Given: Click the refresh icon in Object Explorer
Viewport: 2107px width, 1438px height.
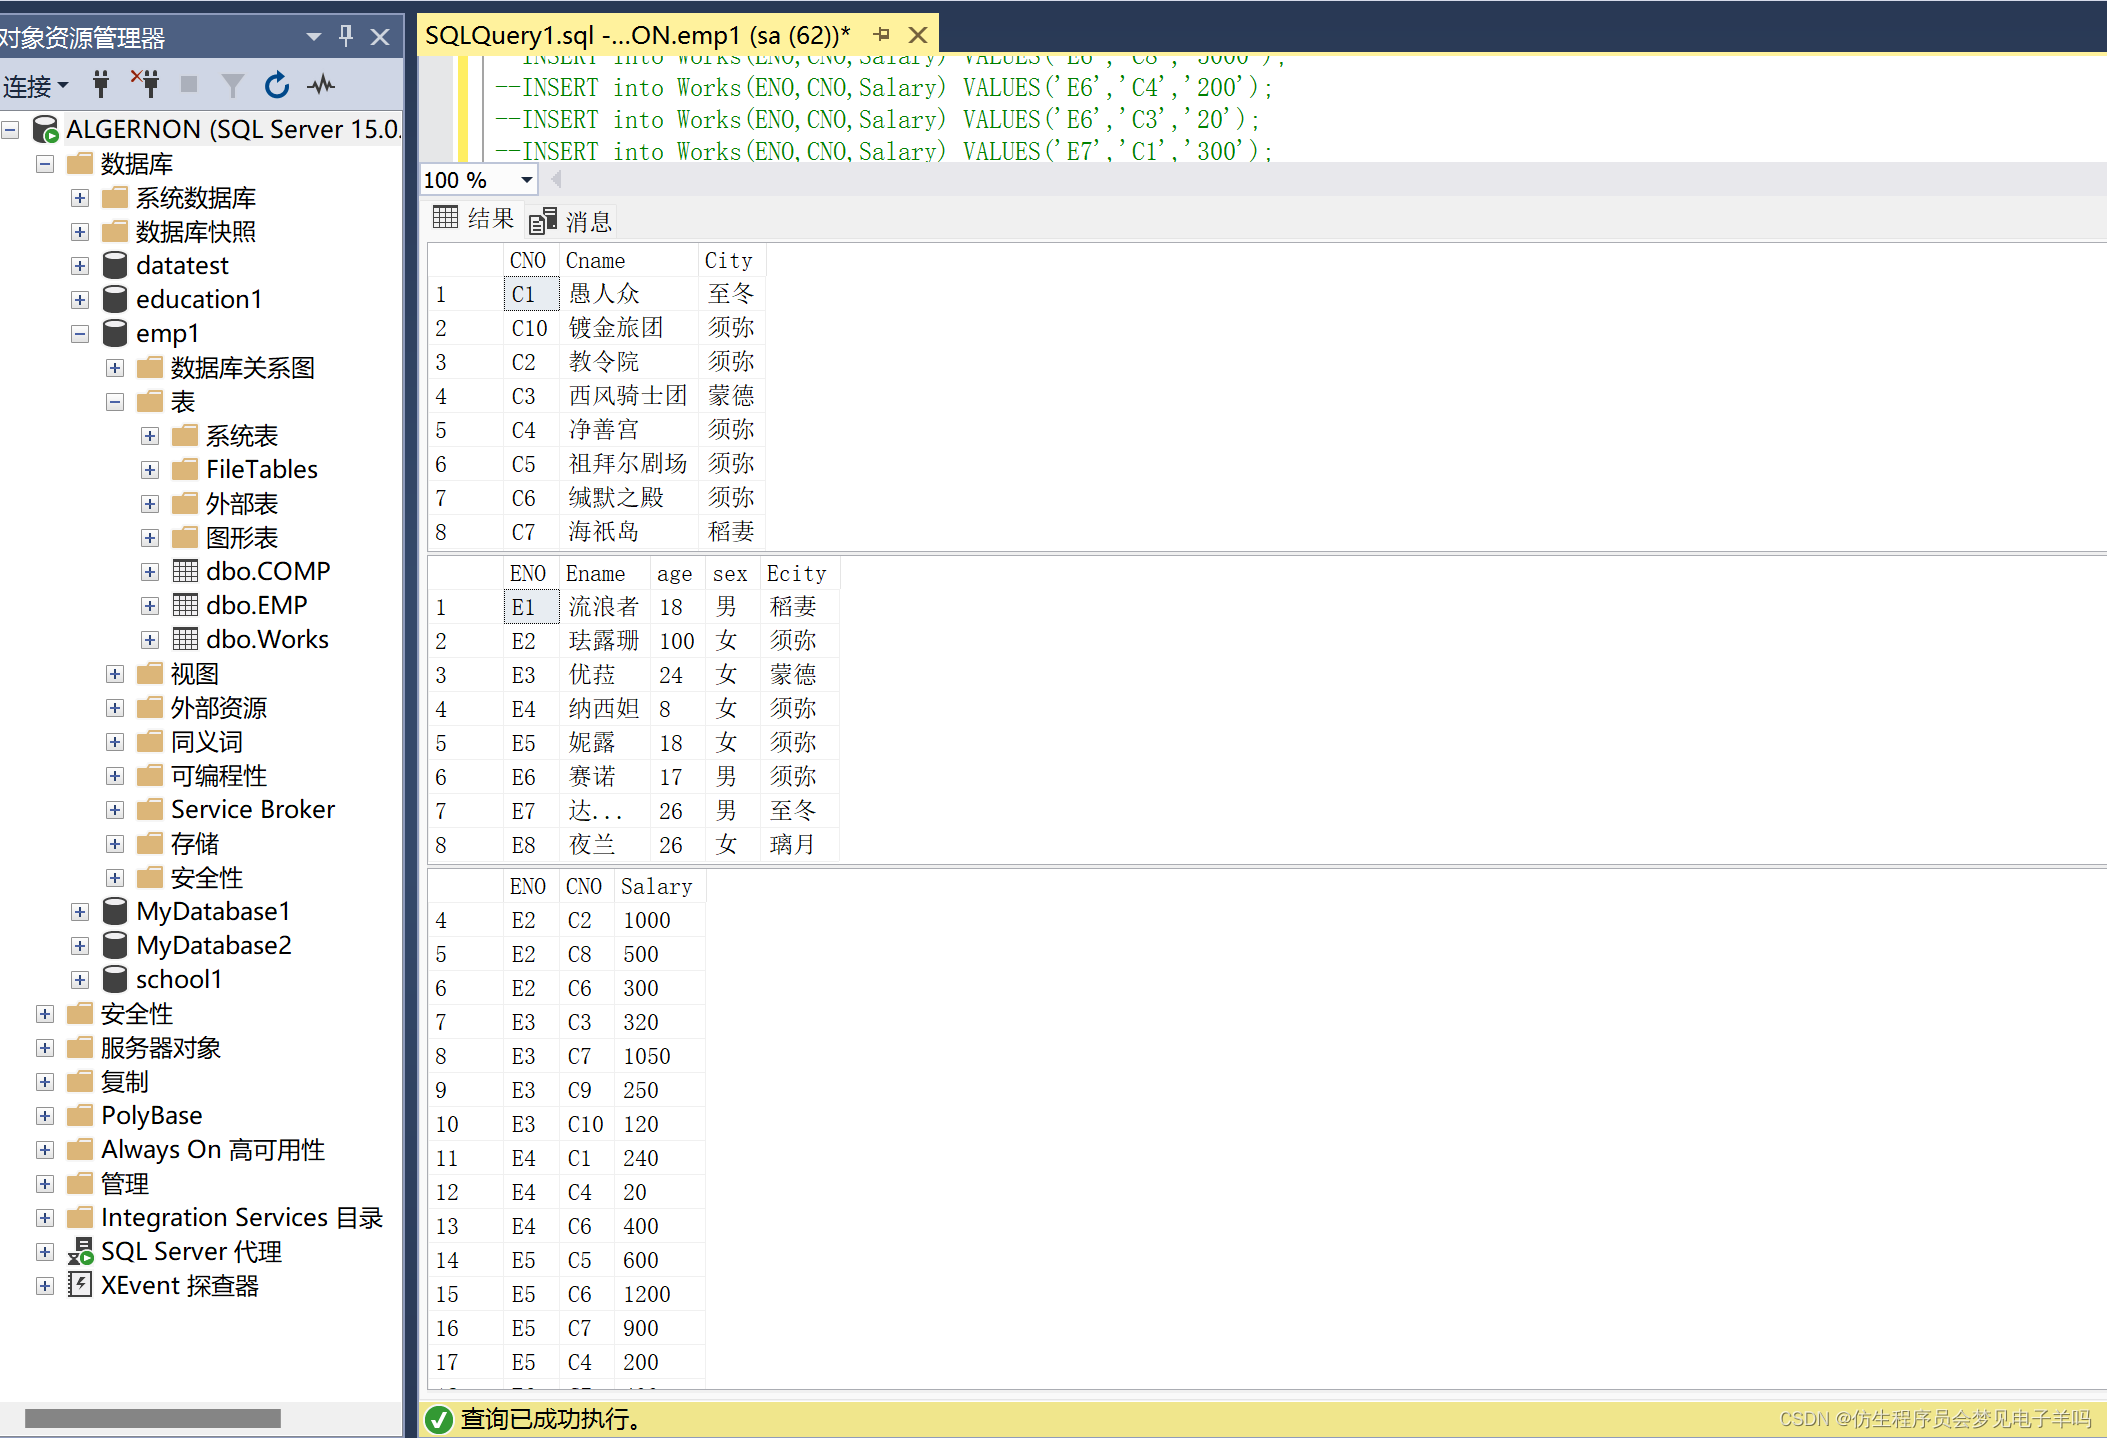Looking at the screenshot, I should click(x=277, y=85).
